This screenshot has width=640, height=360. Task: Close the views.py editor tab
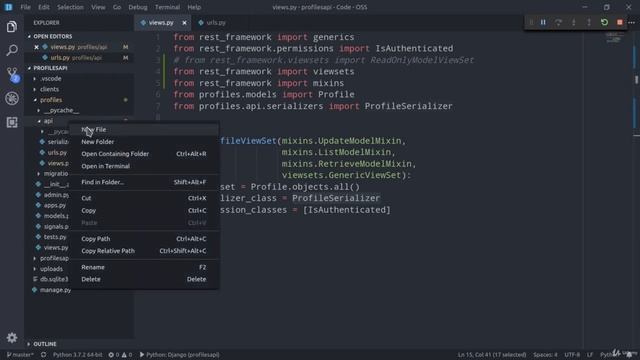pyautogui.click(x=184, y=23)
